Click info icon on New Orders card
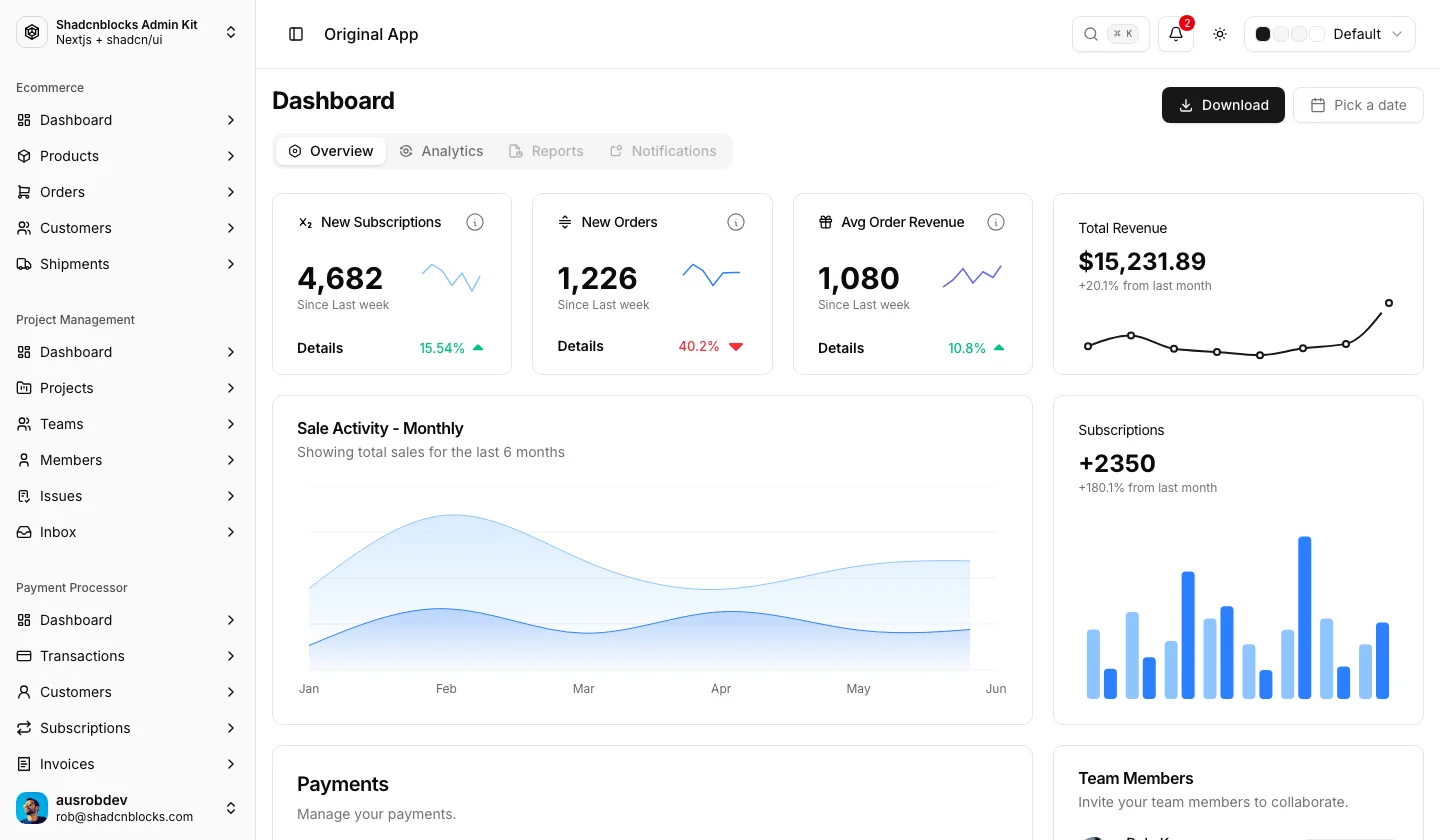Screen dimensions: 1440x840 (736, 222)
